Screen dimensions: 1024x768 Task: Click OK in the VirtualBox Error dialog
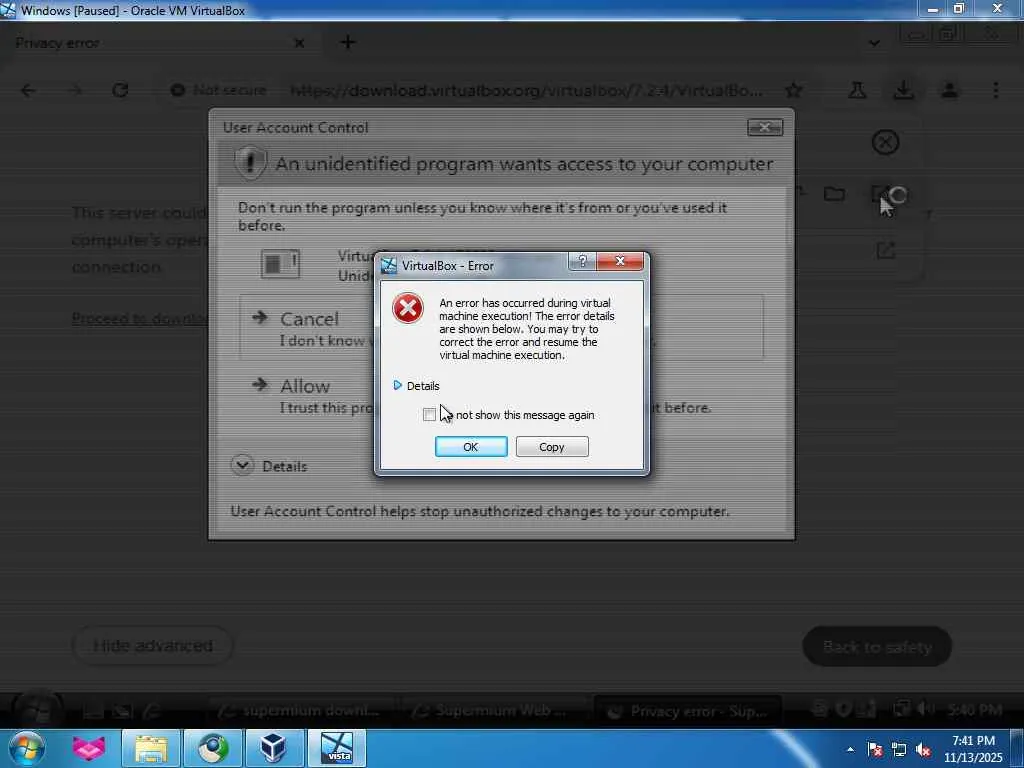pyautogui.click(x=471, y=447)
